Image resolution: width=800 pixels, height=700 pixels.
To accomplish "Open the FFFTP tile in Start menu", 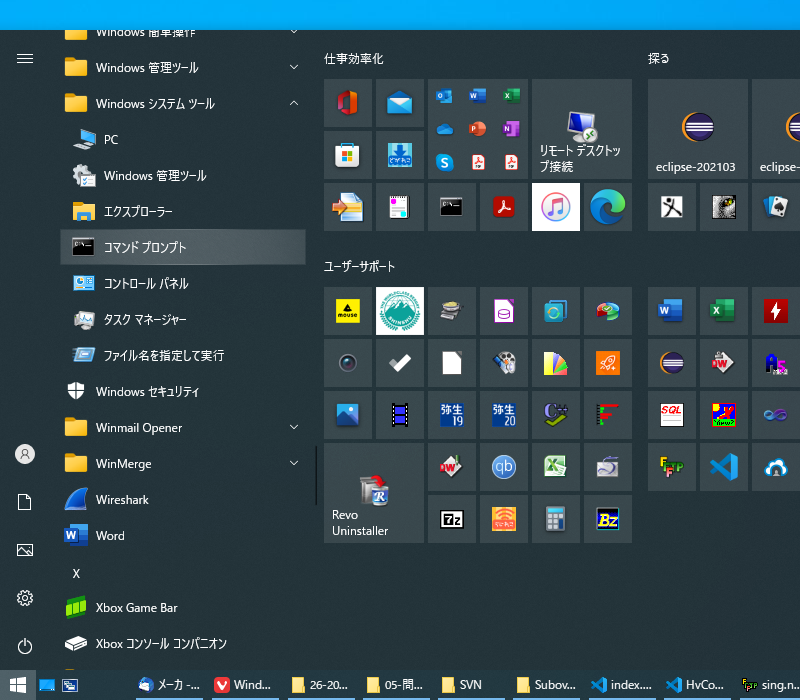I will [671, 467].
